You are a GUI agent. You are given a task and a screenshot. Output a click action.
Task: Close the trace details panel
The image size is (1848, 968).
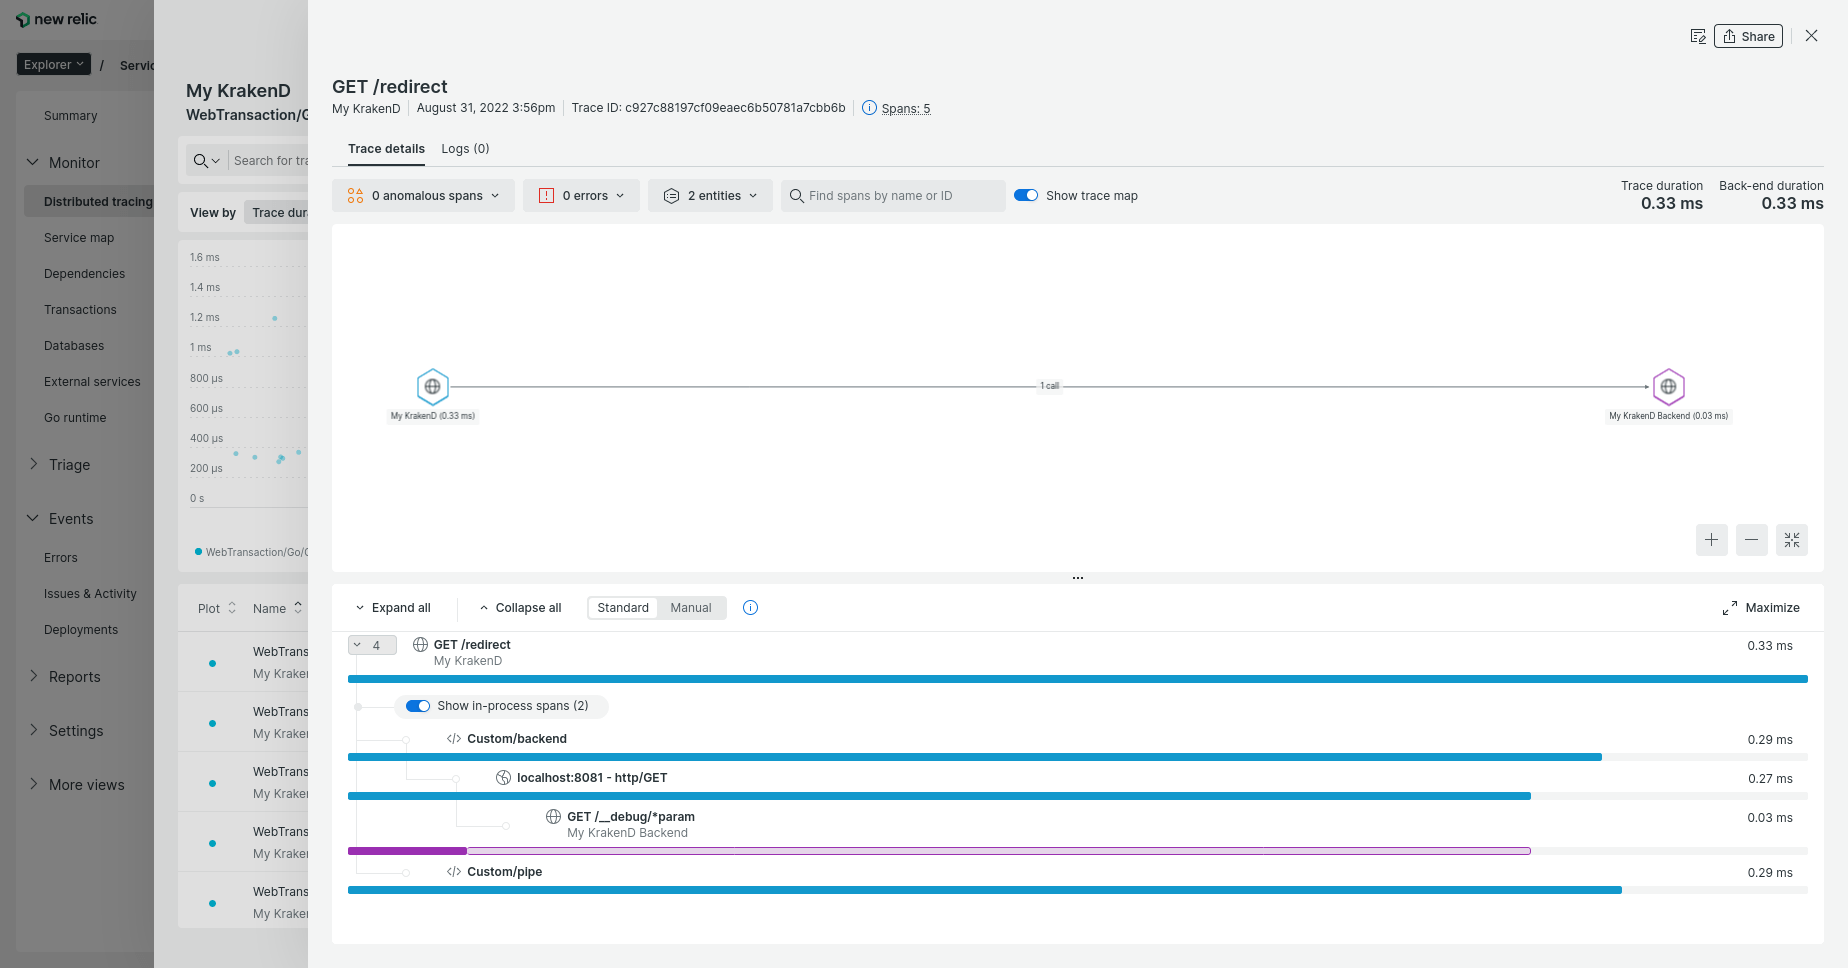pos(1811,36)
